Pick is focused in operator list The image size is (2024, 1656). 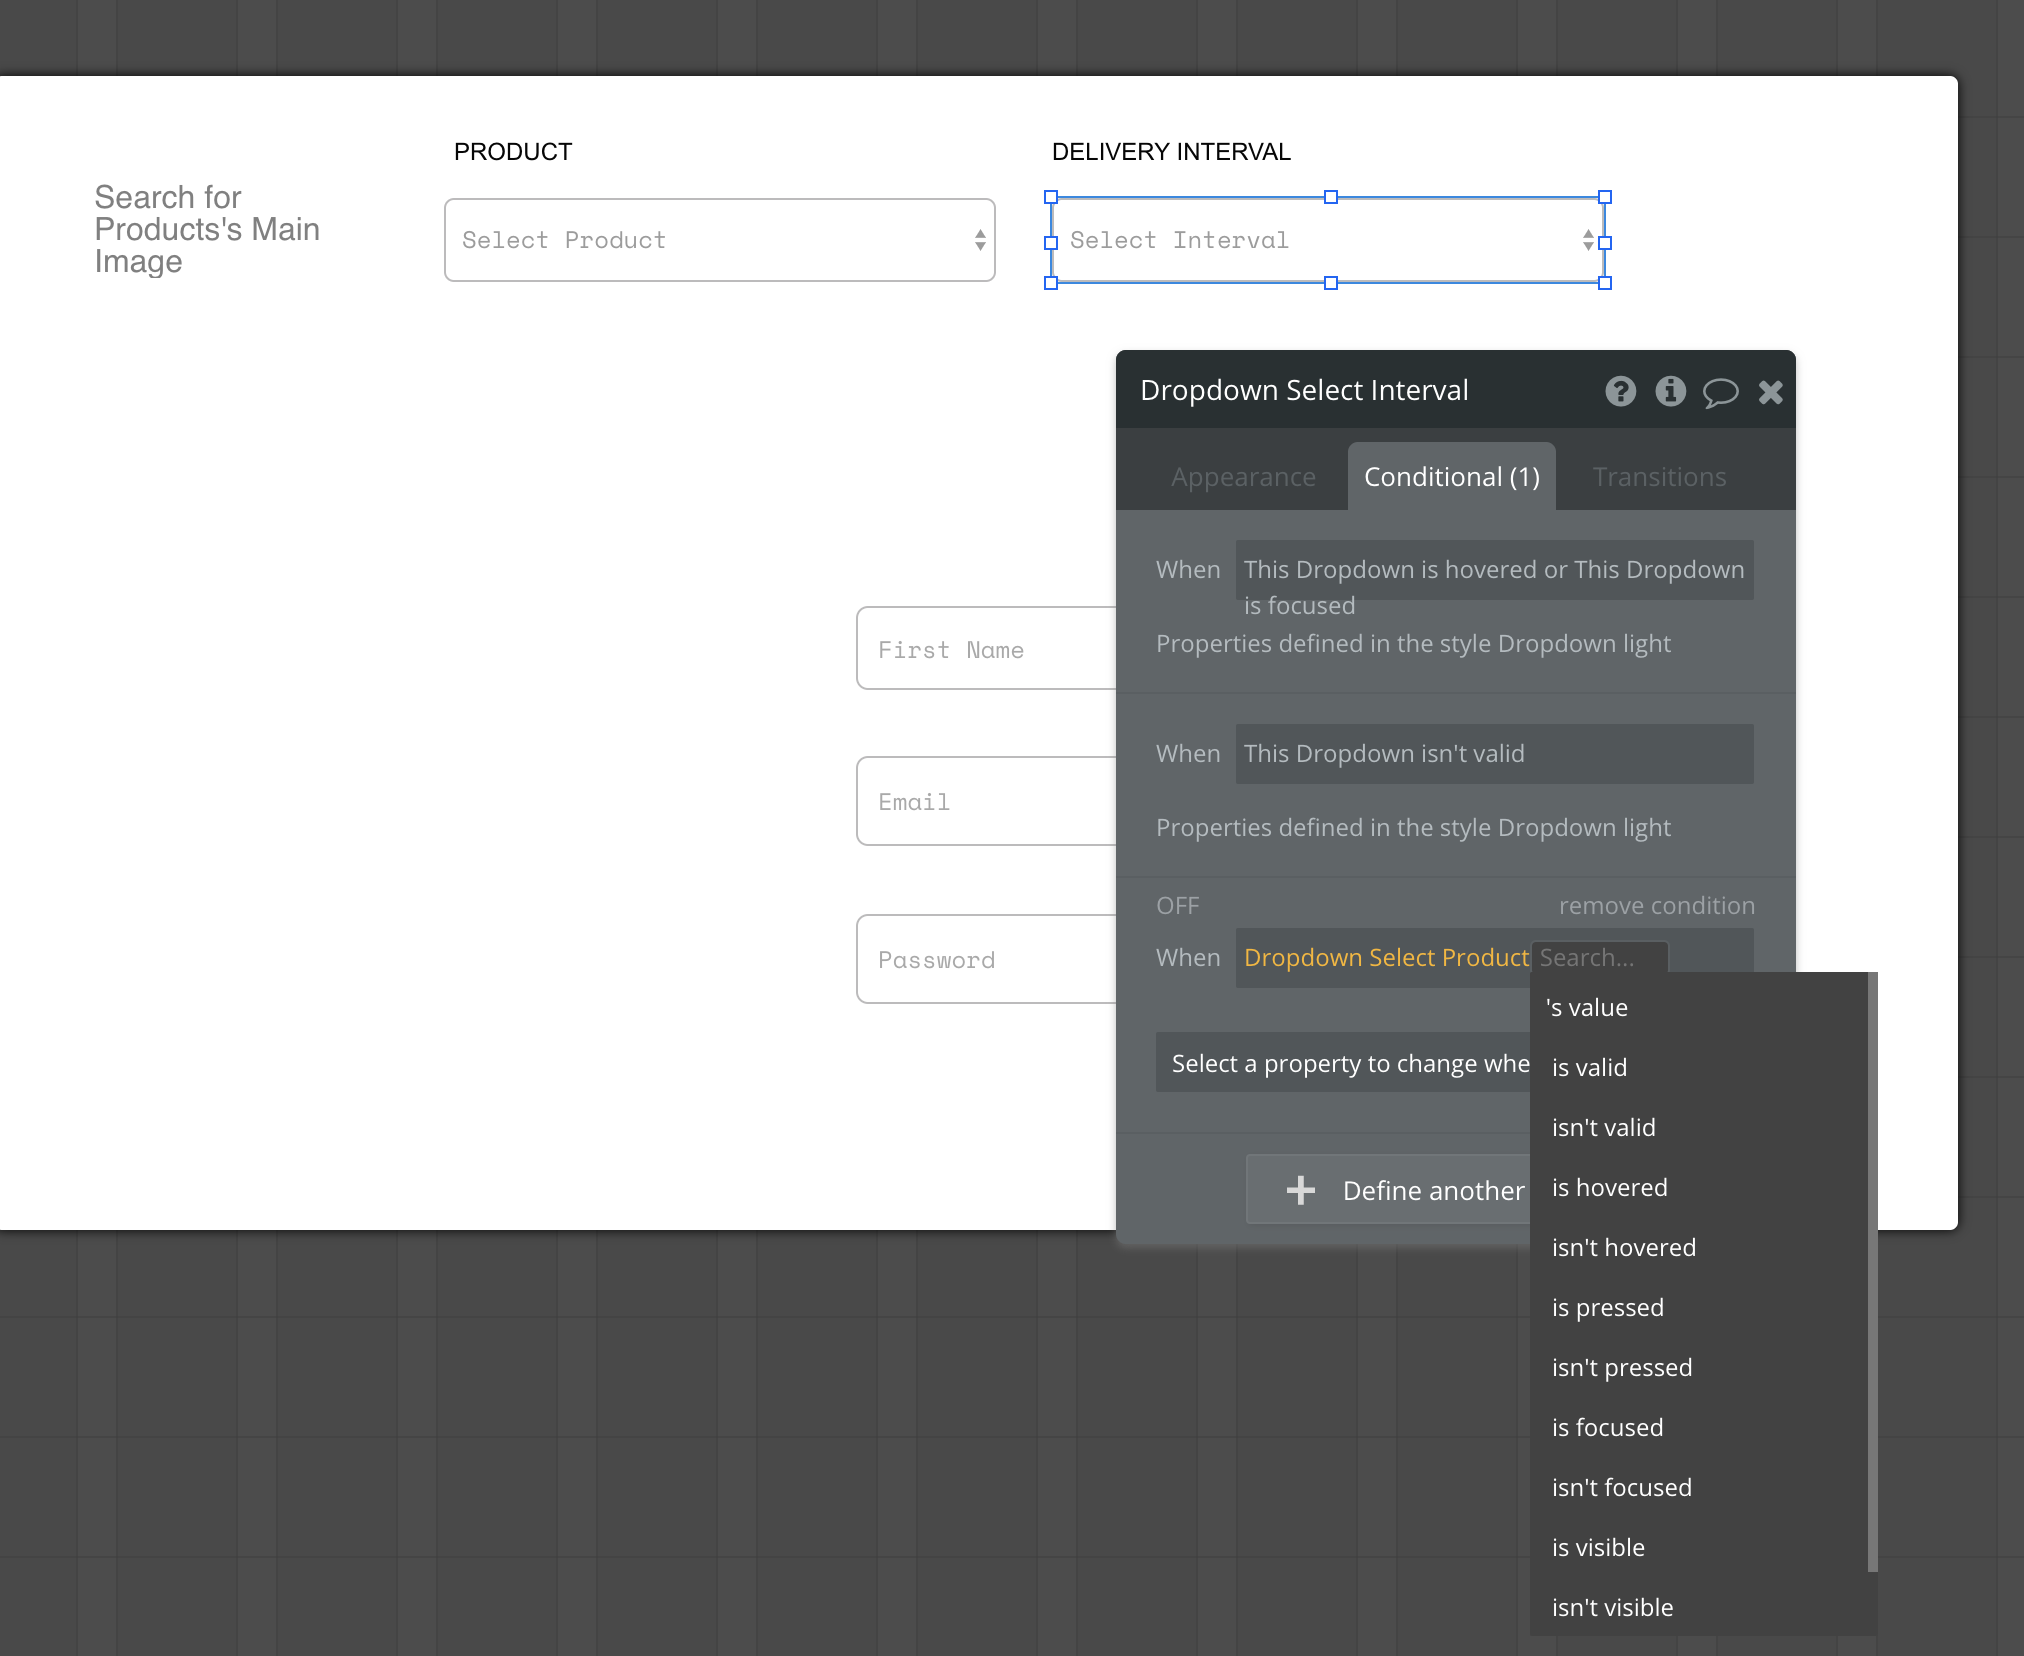[1607, 1428]
